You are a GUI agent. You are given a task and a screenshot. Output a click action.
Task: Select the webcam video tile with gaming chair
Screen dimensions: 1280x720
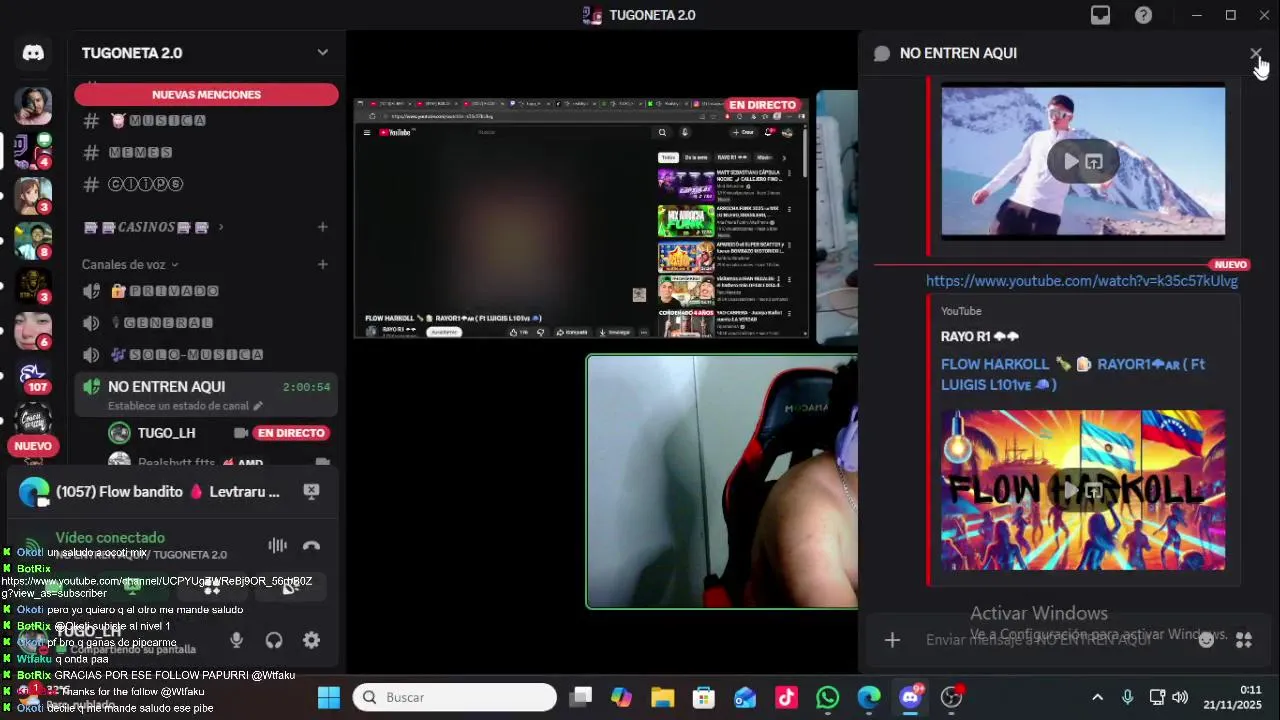[x=722, y=481]
